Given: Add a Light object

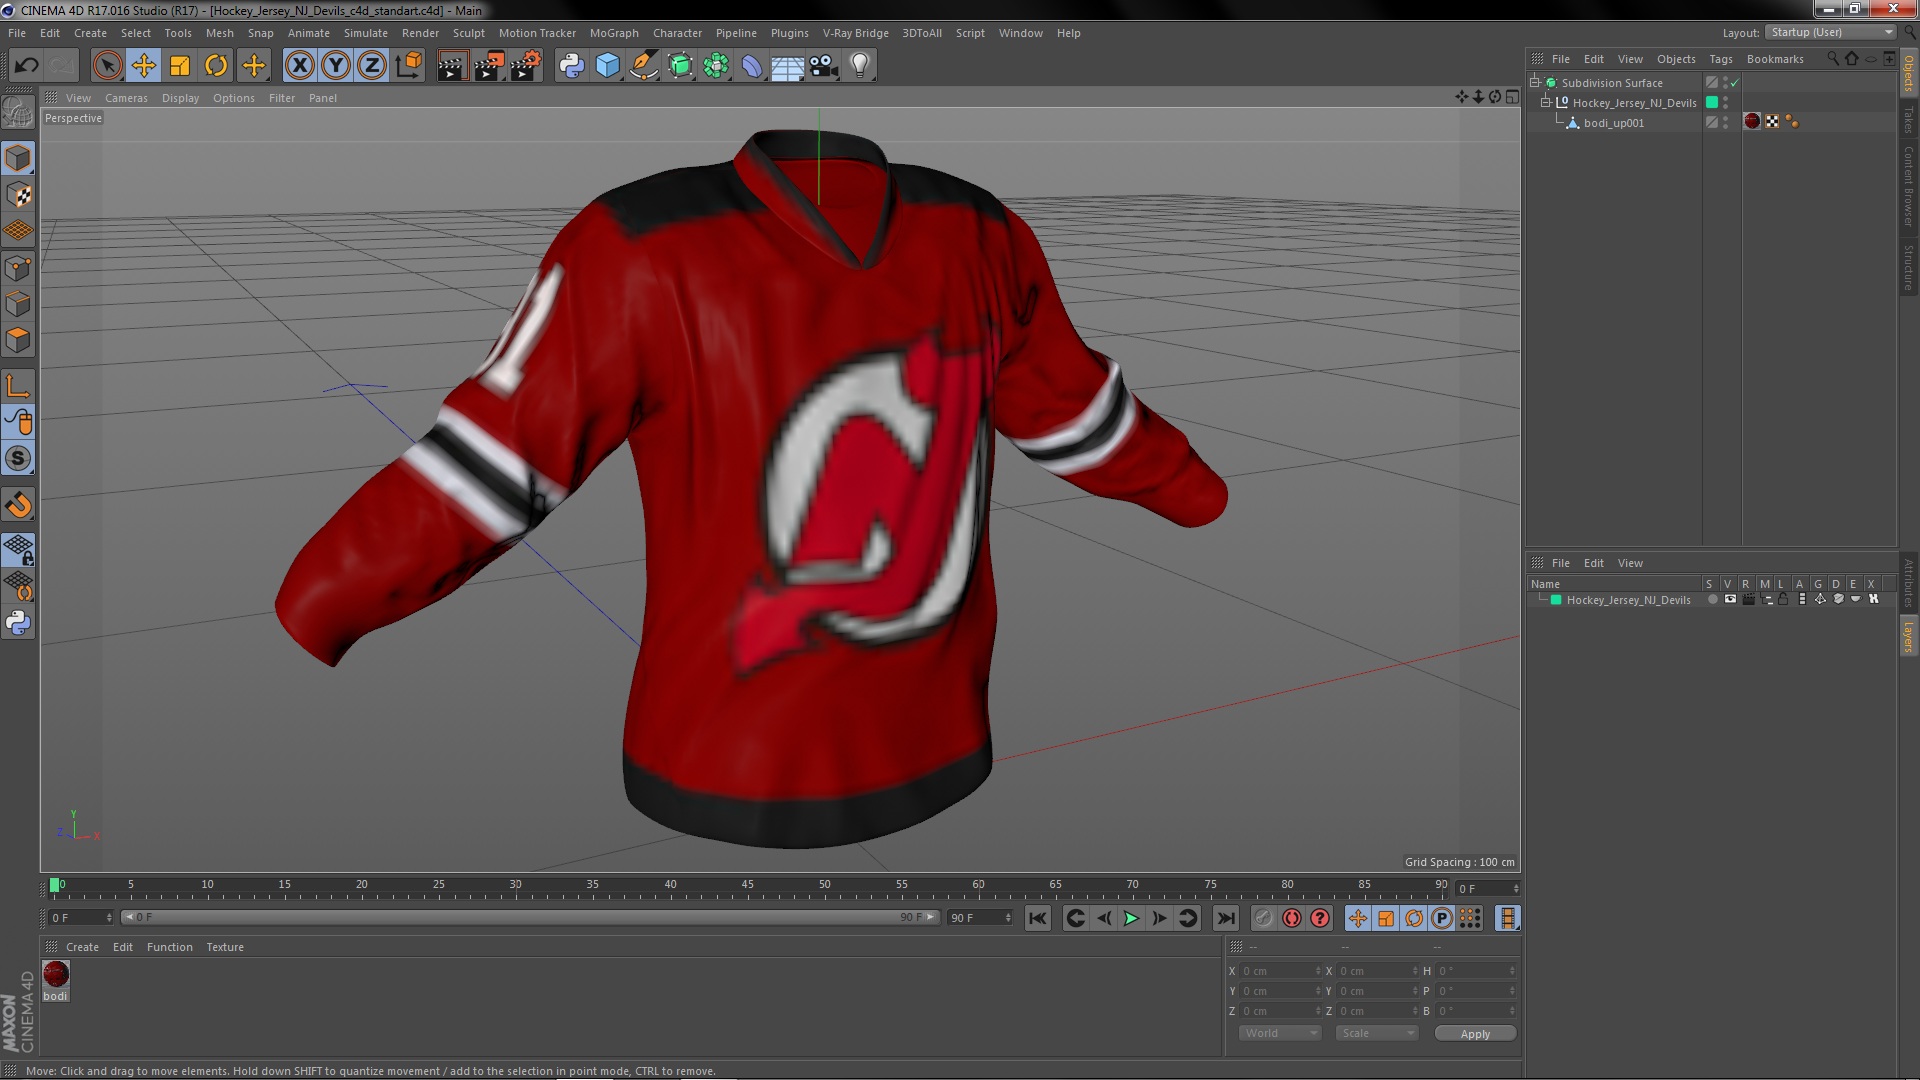Looking at the screenshot, I should [x=859, y=66].
